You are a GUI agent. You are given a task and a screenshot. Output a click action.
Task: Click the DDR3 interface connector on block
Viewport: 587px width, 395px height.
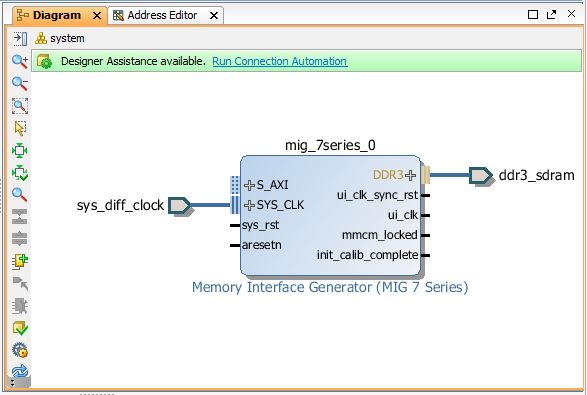426,175
